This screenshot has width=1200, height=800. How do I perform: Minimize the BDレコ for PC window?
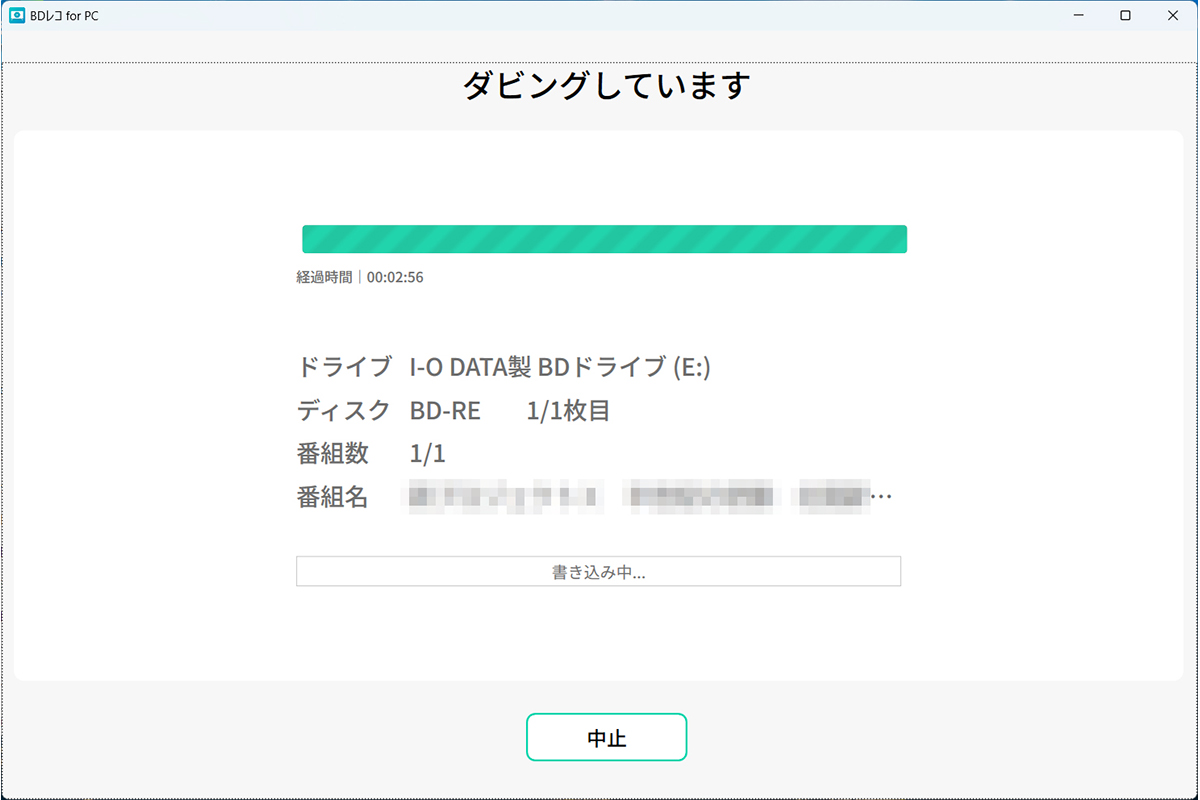pos(1078,15)
